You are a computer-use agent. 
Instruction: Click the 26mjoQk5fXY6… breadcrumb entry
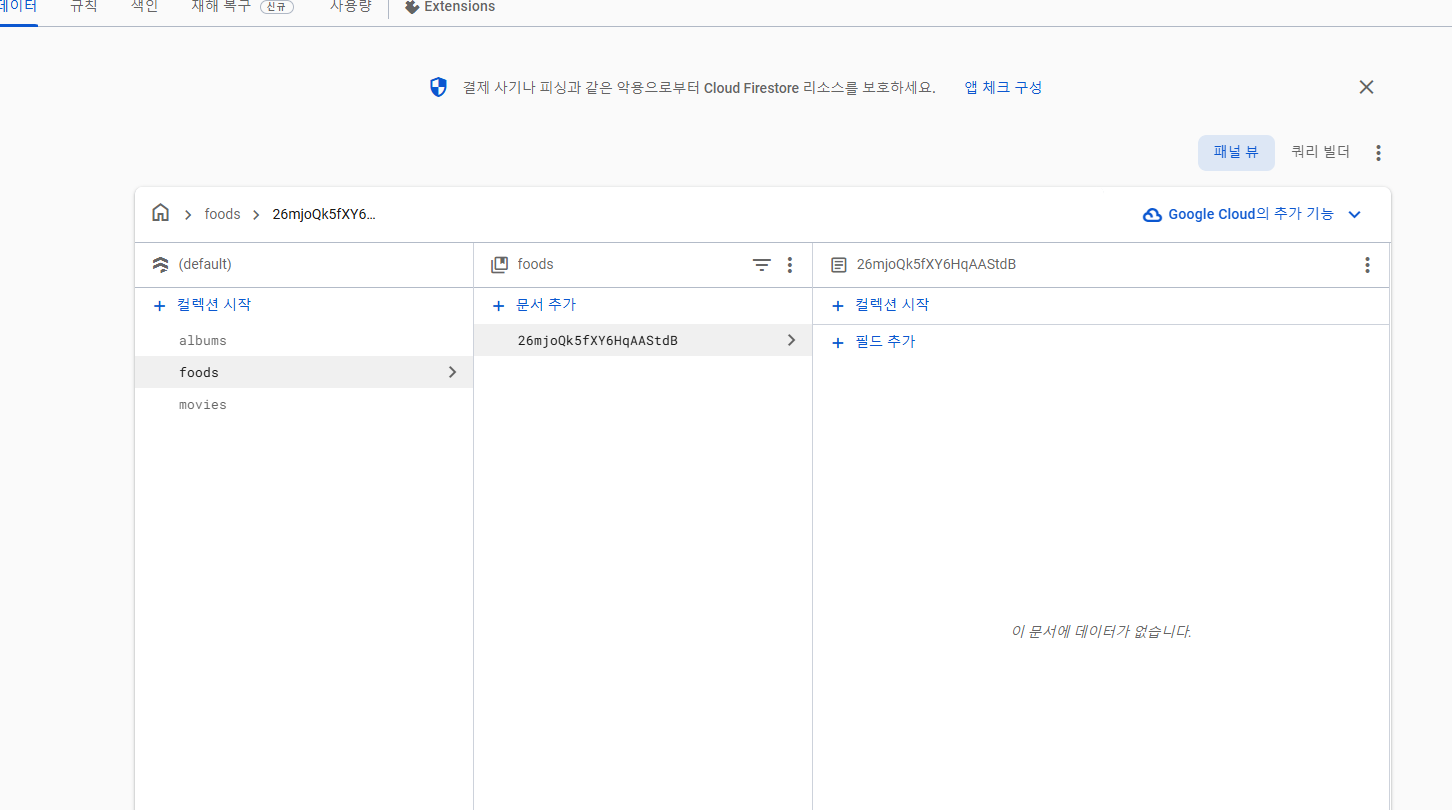tap(324, 214)
